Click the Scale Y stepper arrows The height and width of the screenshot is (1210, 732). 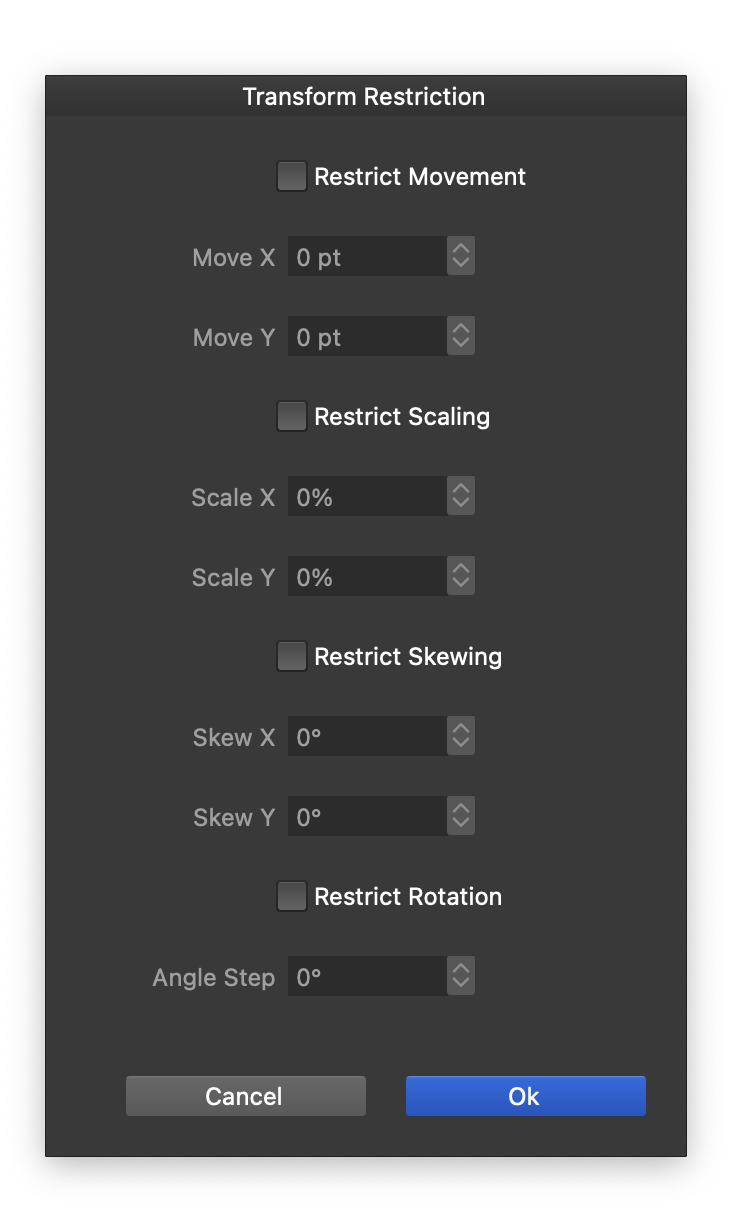point(461,577)
